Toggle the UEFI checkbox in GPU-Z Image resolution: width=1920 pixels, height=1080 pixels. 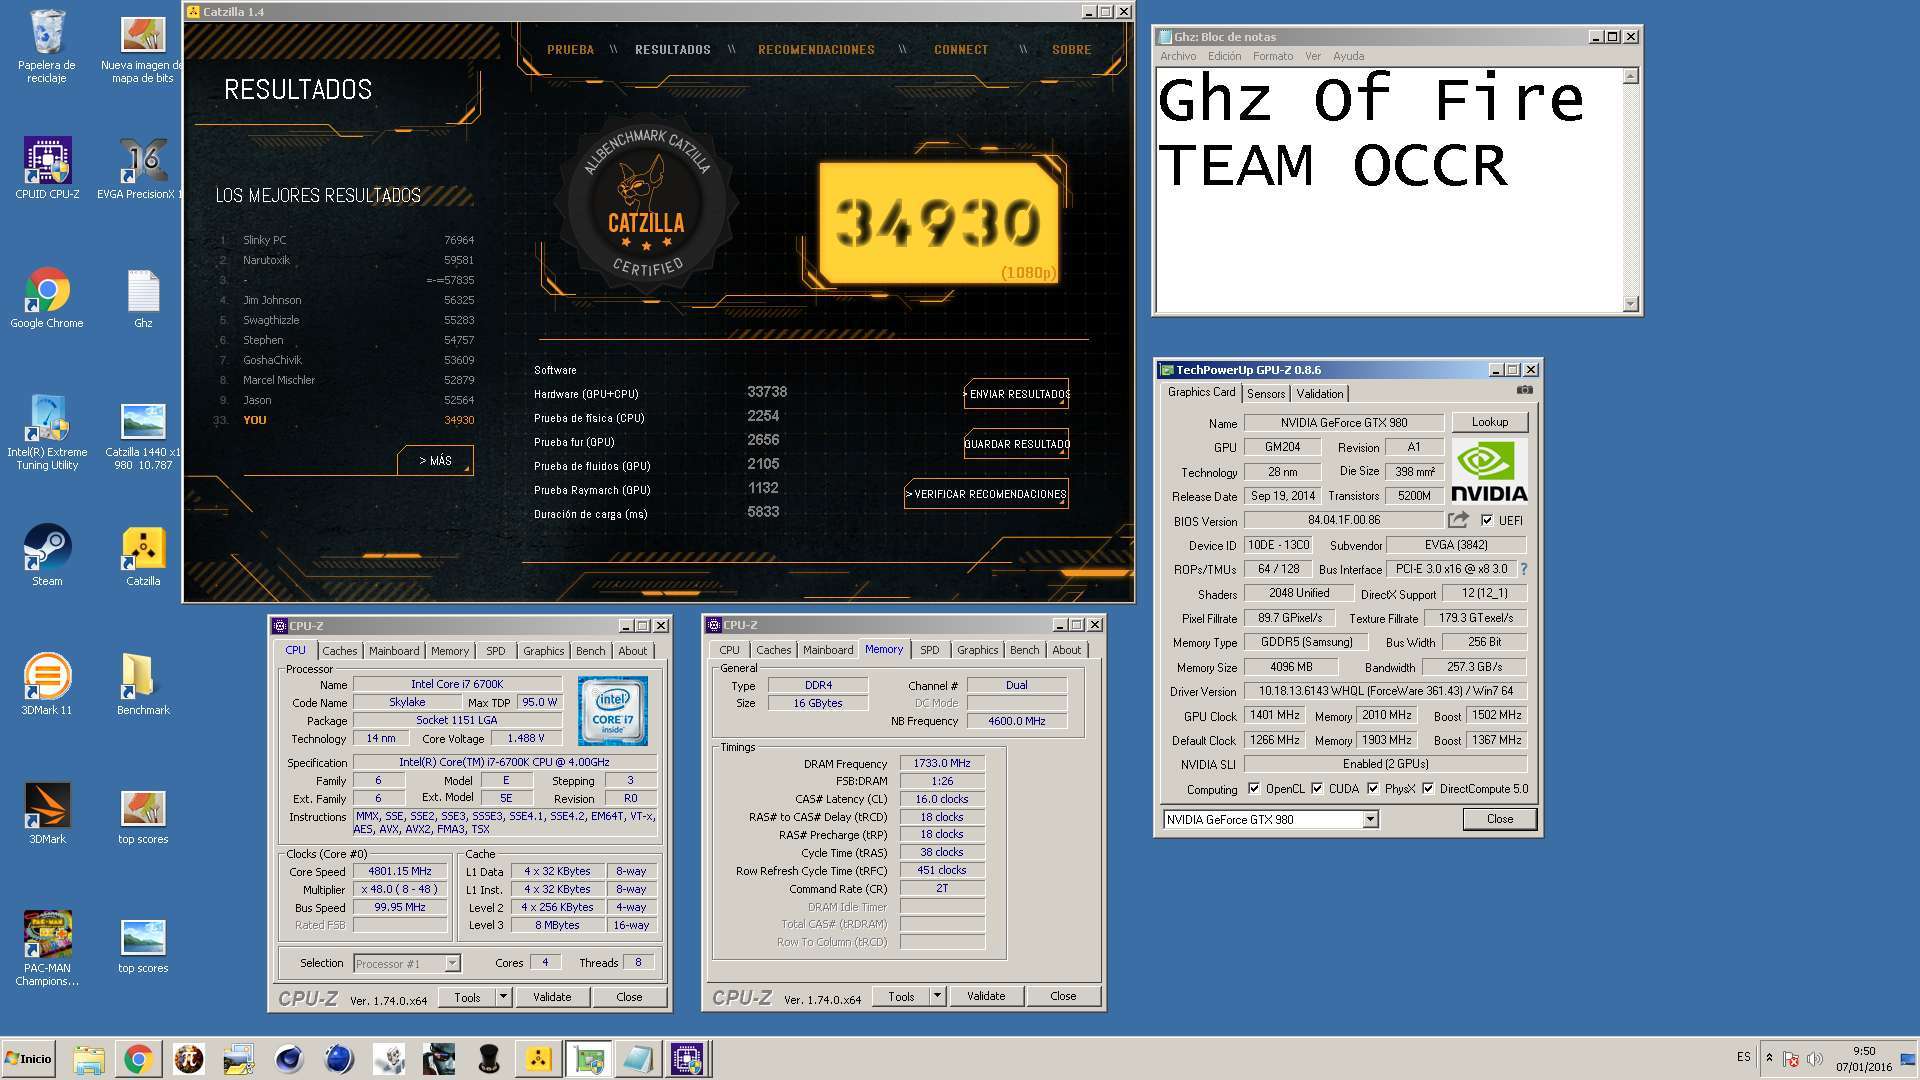coord(1487,520)
